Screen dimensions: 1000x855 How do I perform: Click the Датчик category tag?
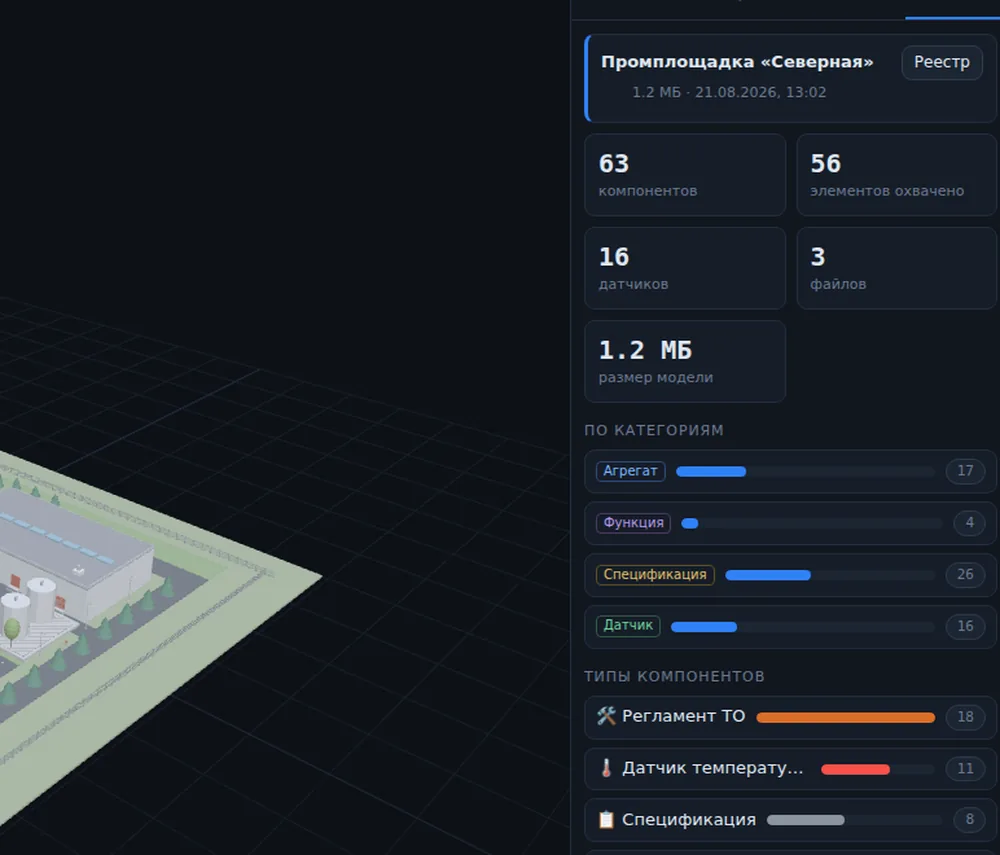pos(628,625)
